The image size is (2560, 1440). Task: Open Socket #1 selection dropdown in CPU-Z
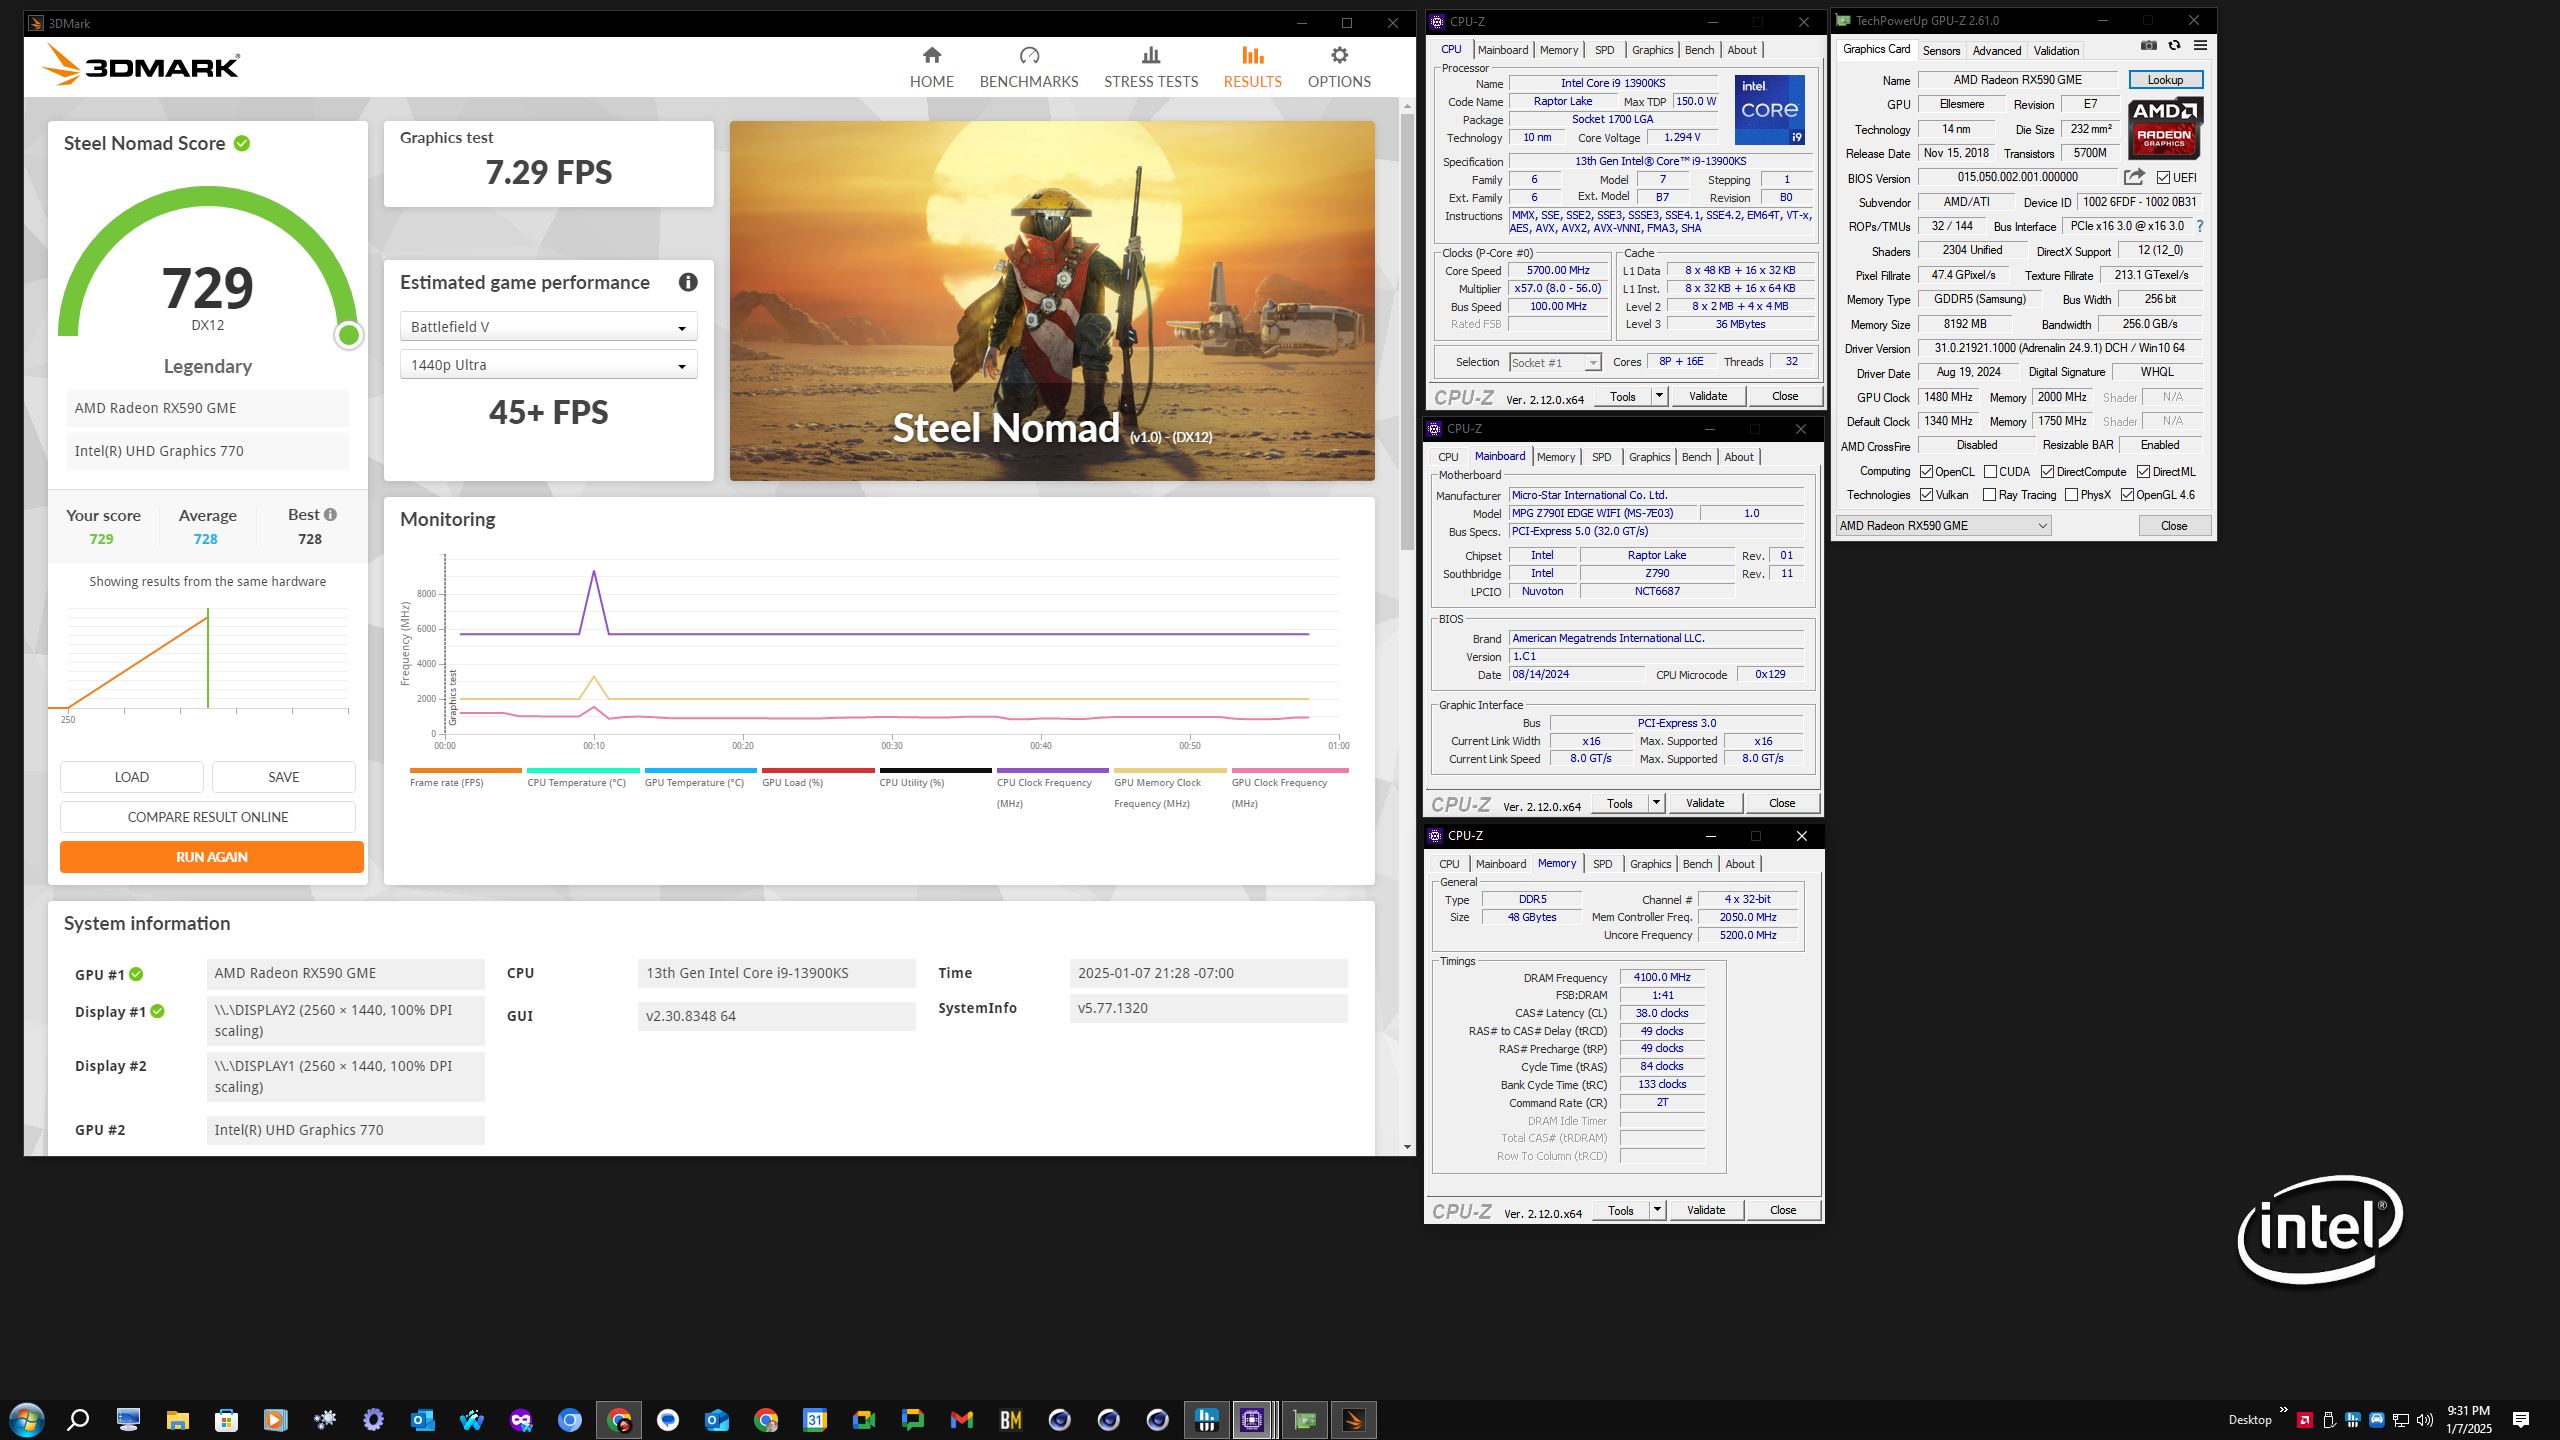pyautogui.click(x=1554, y=362)
